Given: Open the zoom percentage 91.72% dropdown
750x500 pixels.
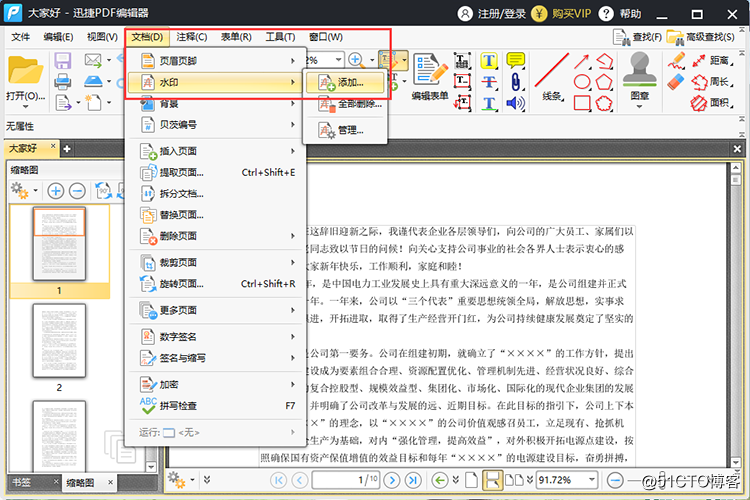Looking at the screenshot, I should (592, 479).
